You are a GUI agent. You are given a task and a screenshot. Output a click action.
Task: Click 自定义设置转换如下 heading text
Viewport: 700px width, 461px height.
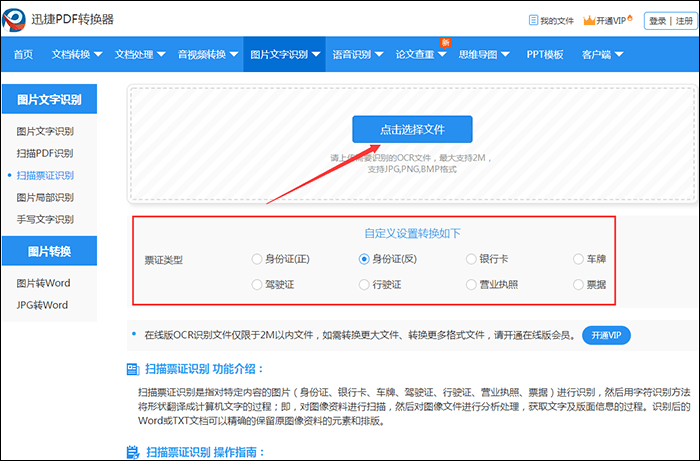[412, 233]
